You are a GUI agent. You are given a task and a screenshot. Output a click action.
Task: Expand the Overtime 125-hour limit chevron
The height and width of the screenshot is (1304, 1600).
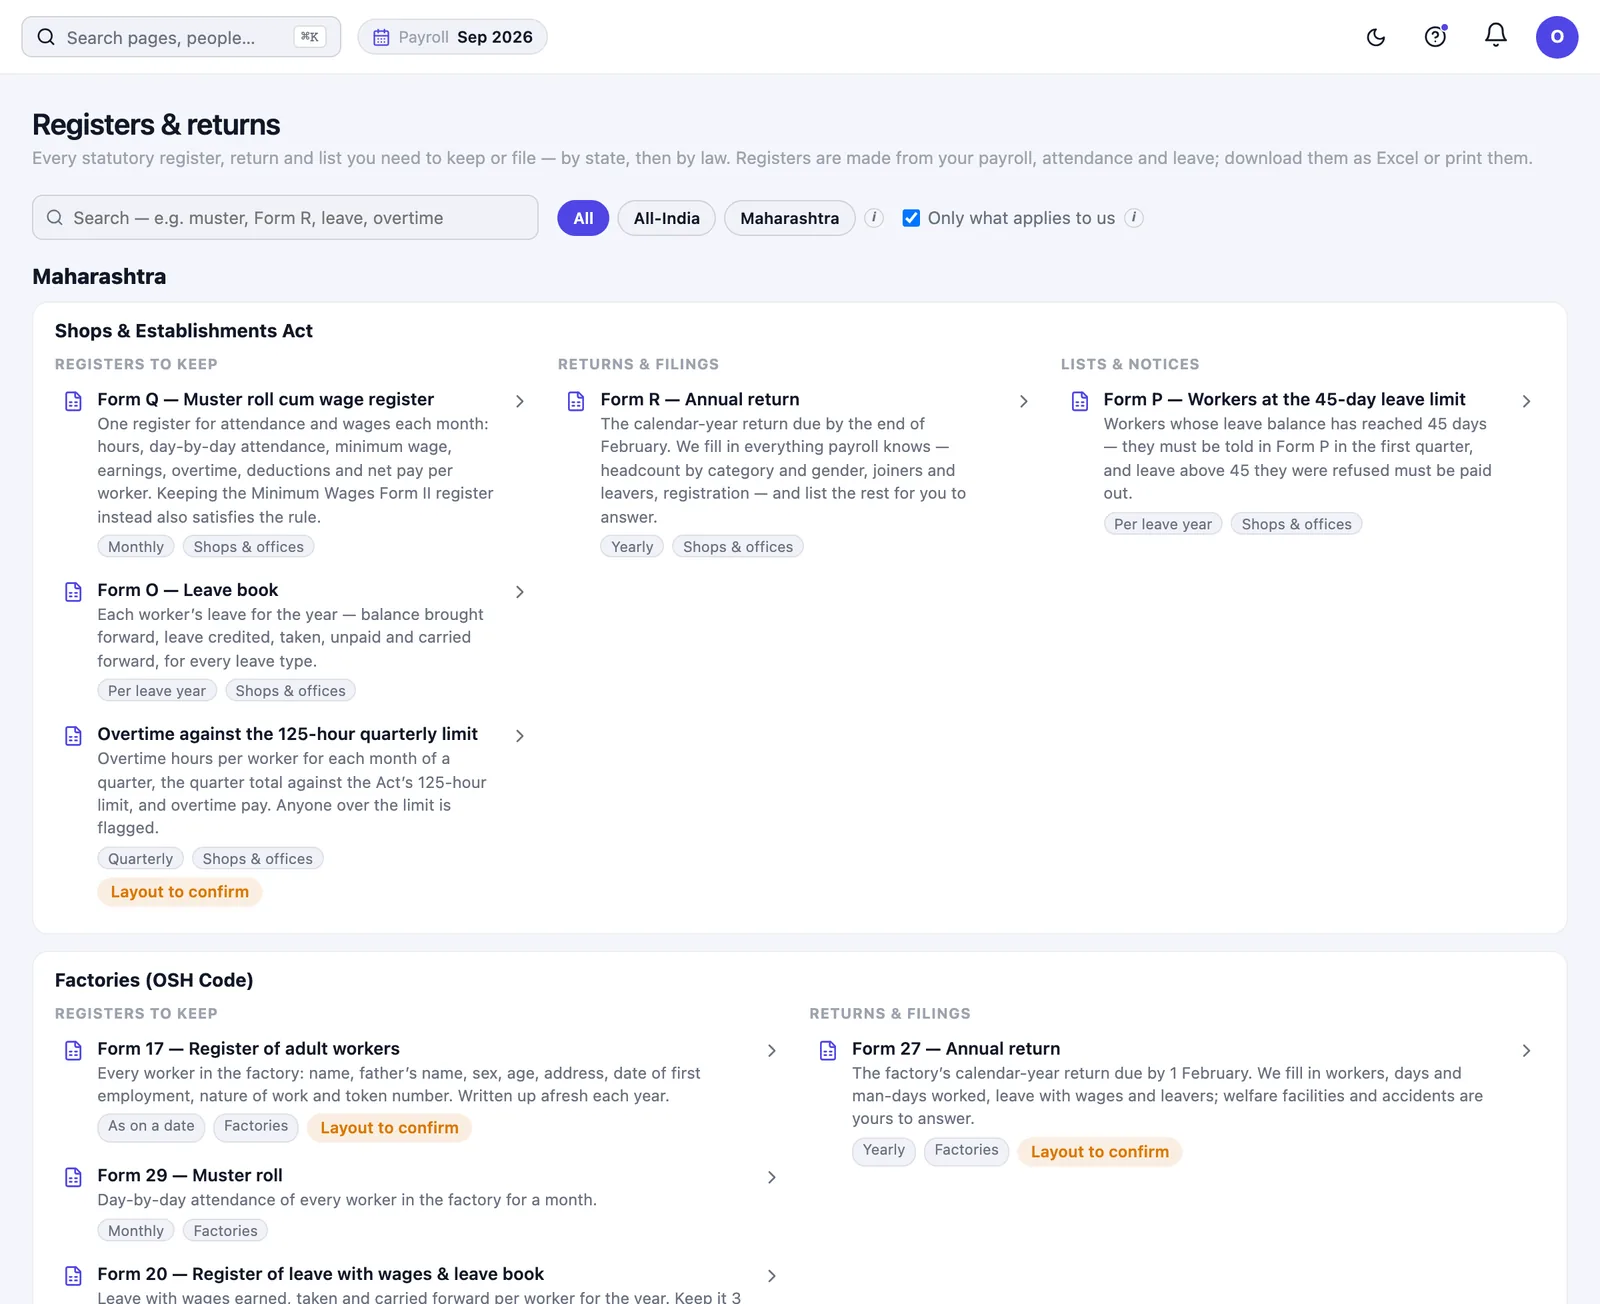pyautogui.click(x=520, y=736)
